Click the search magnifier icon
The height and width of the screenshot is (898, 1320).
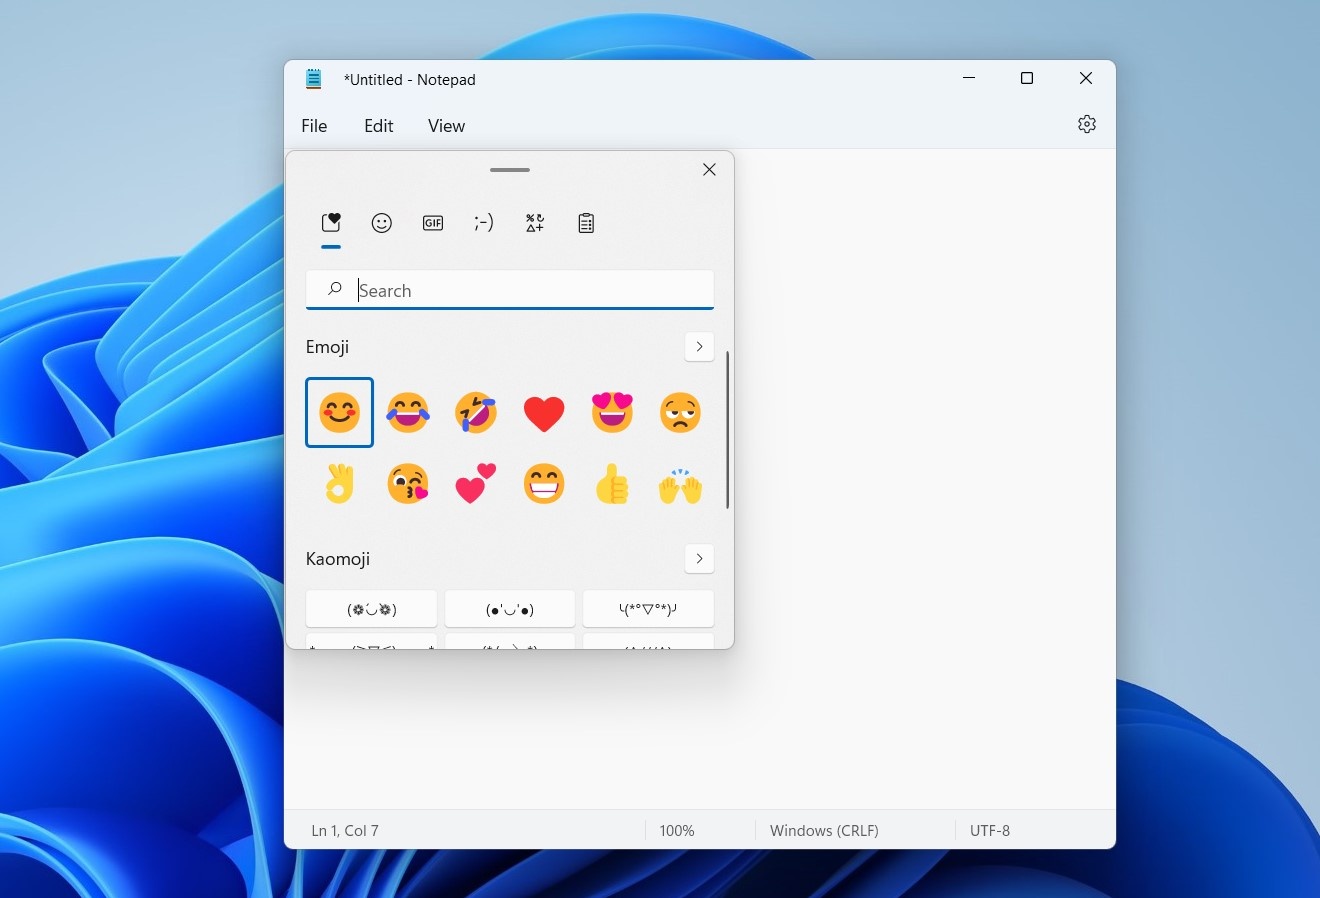[333, 289]
